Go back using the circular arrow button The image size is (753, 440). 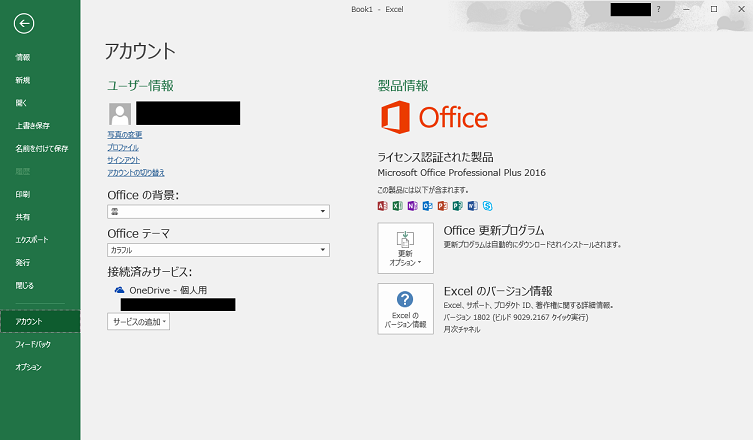point(24,24)
